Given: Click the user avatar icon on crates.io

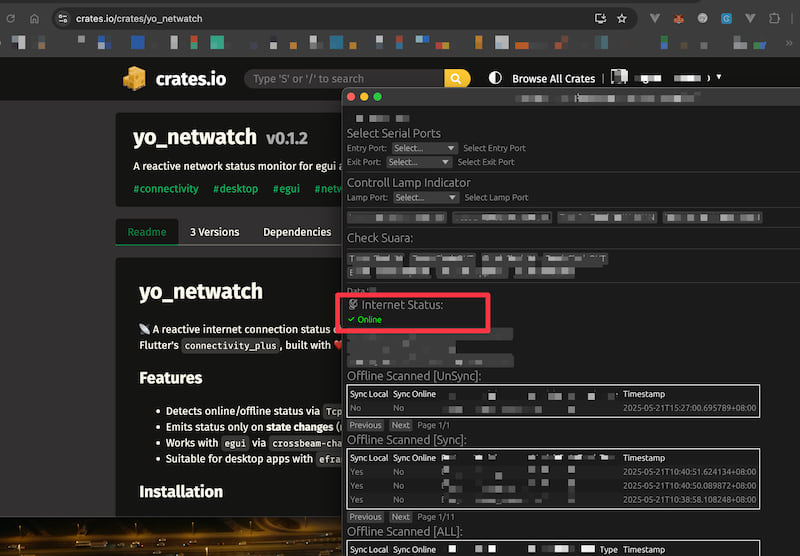Looking at the screenshot, I should pyautogui.click(x=619, y=77).
